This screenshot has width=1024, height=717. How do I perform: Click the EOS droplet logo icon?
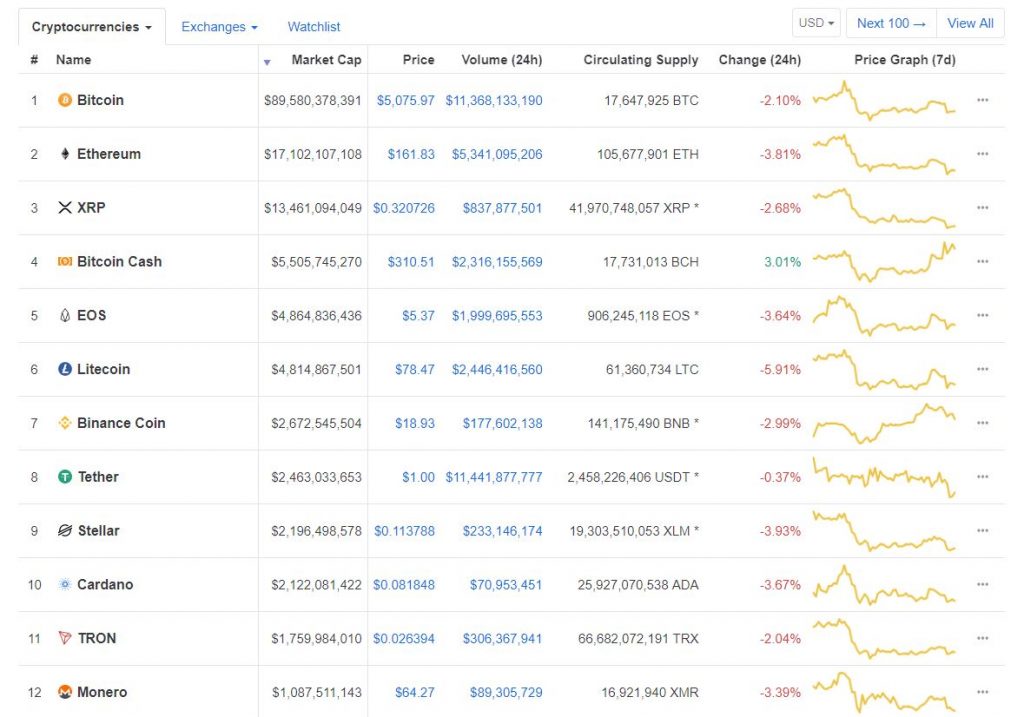pos(63,315)
